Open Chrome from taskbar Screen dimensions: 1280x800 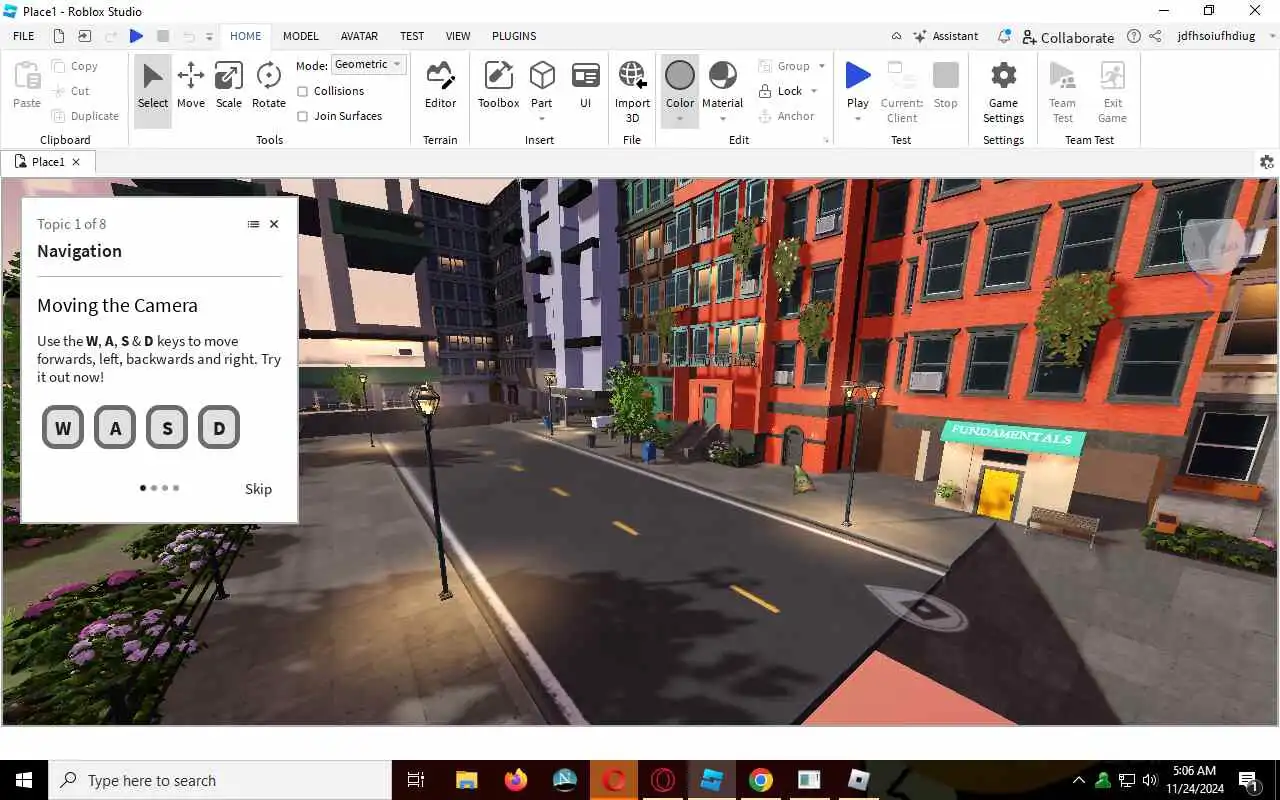761,780
